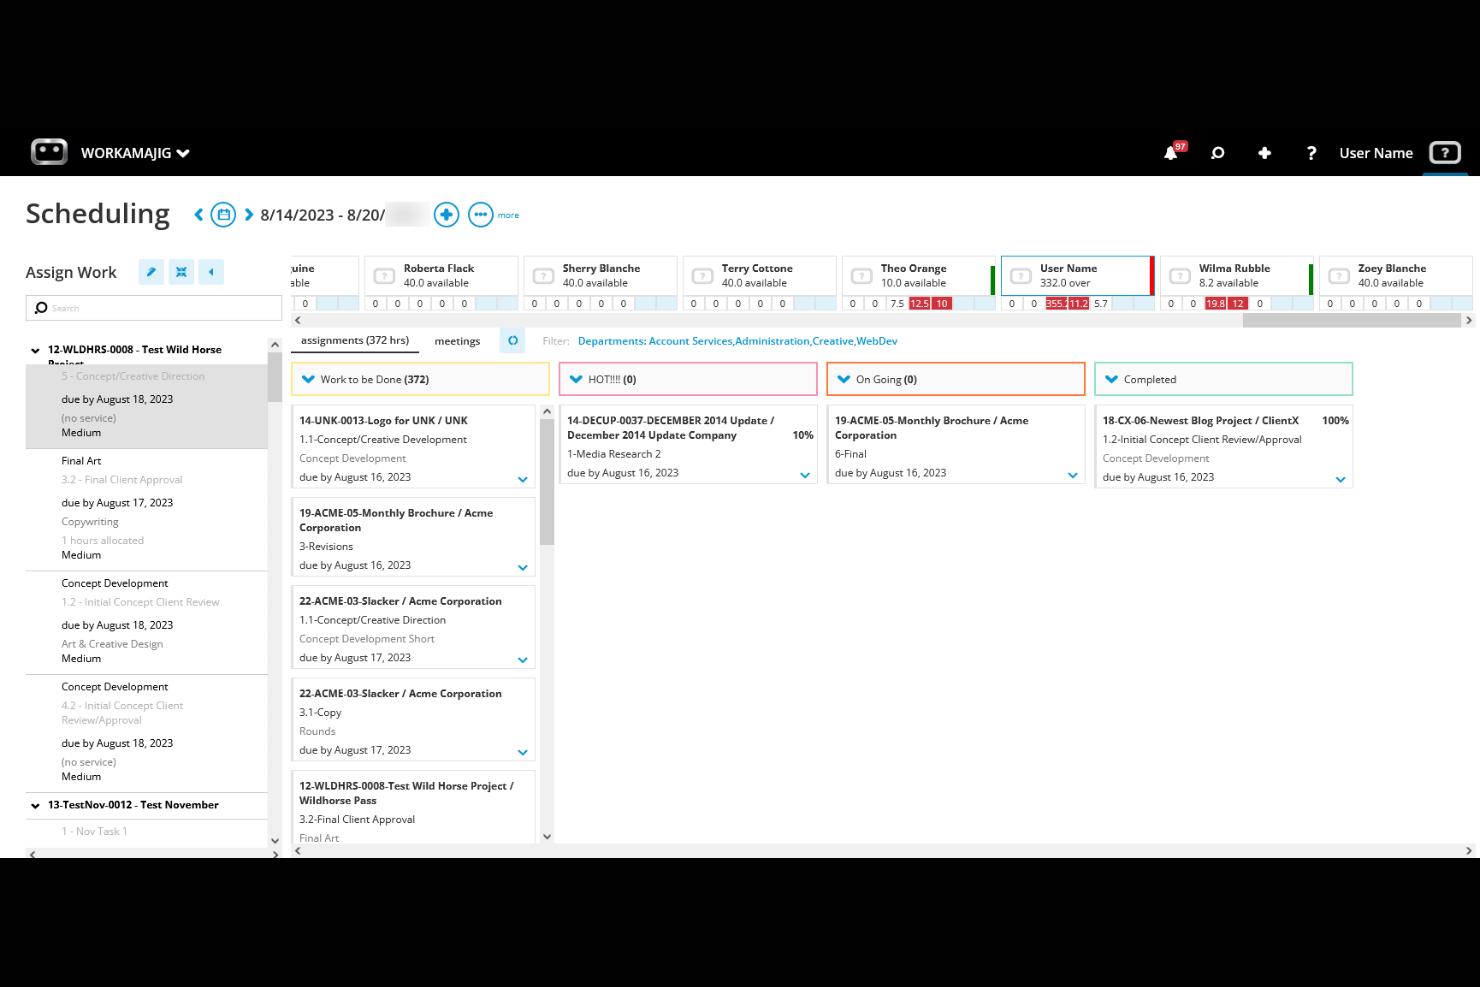Collapse the Work to be Done column

(308, 380)
